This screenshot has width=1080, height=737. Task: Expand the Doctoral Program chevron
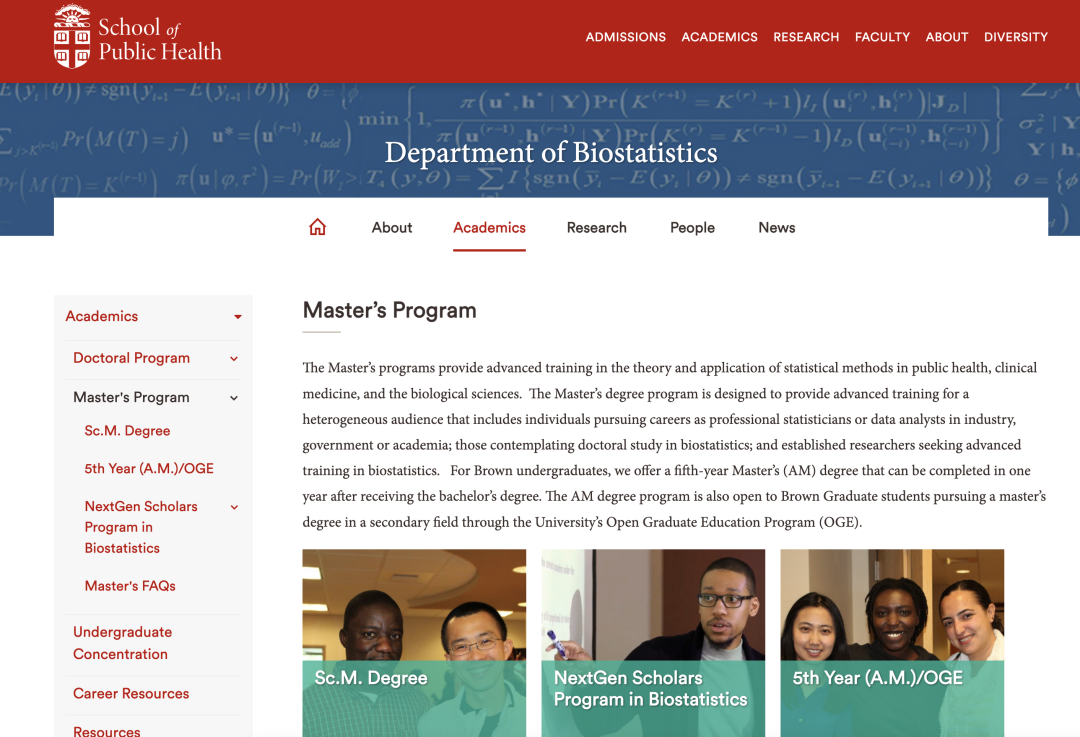234,359
